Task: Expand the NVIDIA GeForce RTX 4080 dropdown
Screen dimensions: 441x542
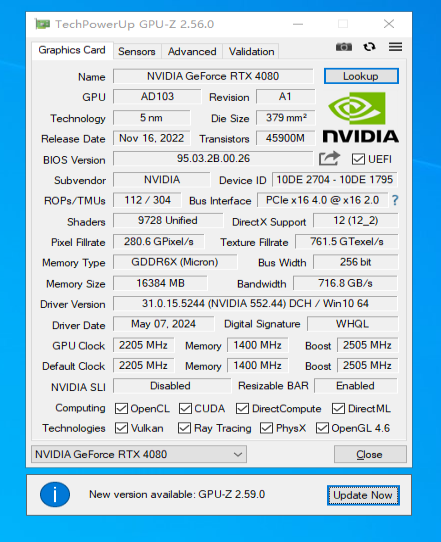Action: (x=139, y=454)
